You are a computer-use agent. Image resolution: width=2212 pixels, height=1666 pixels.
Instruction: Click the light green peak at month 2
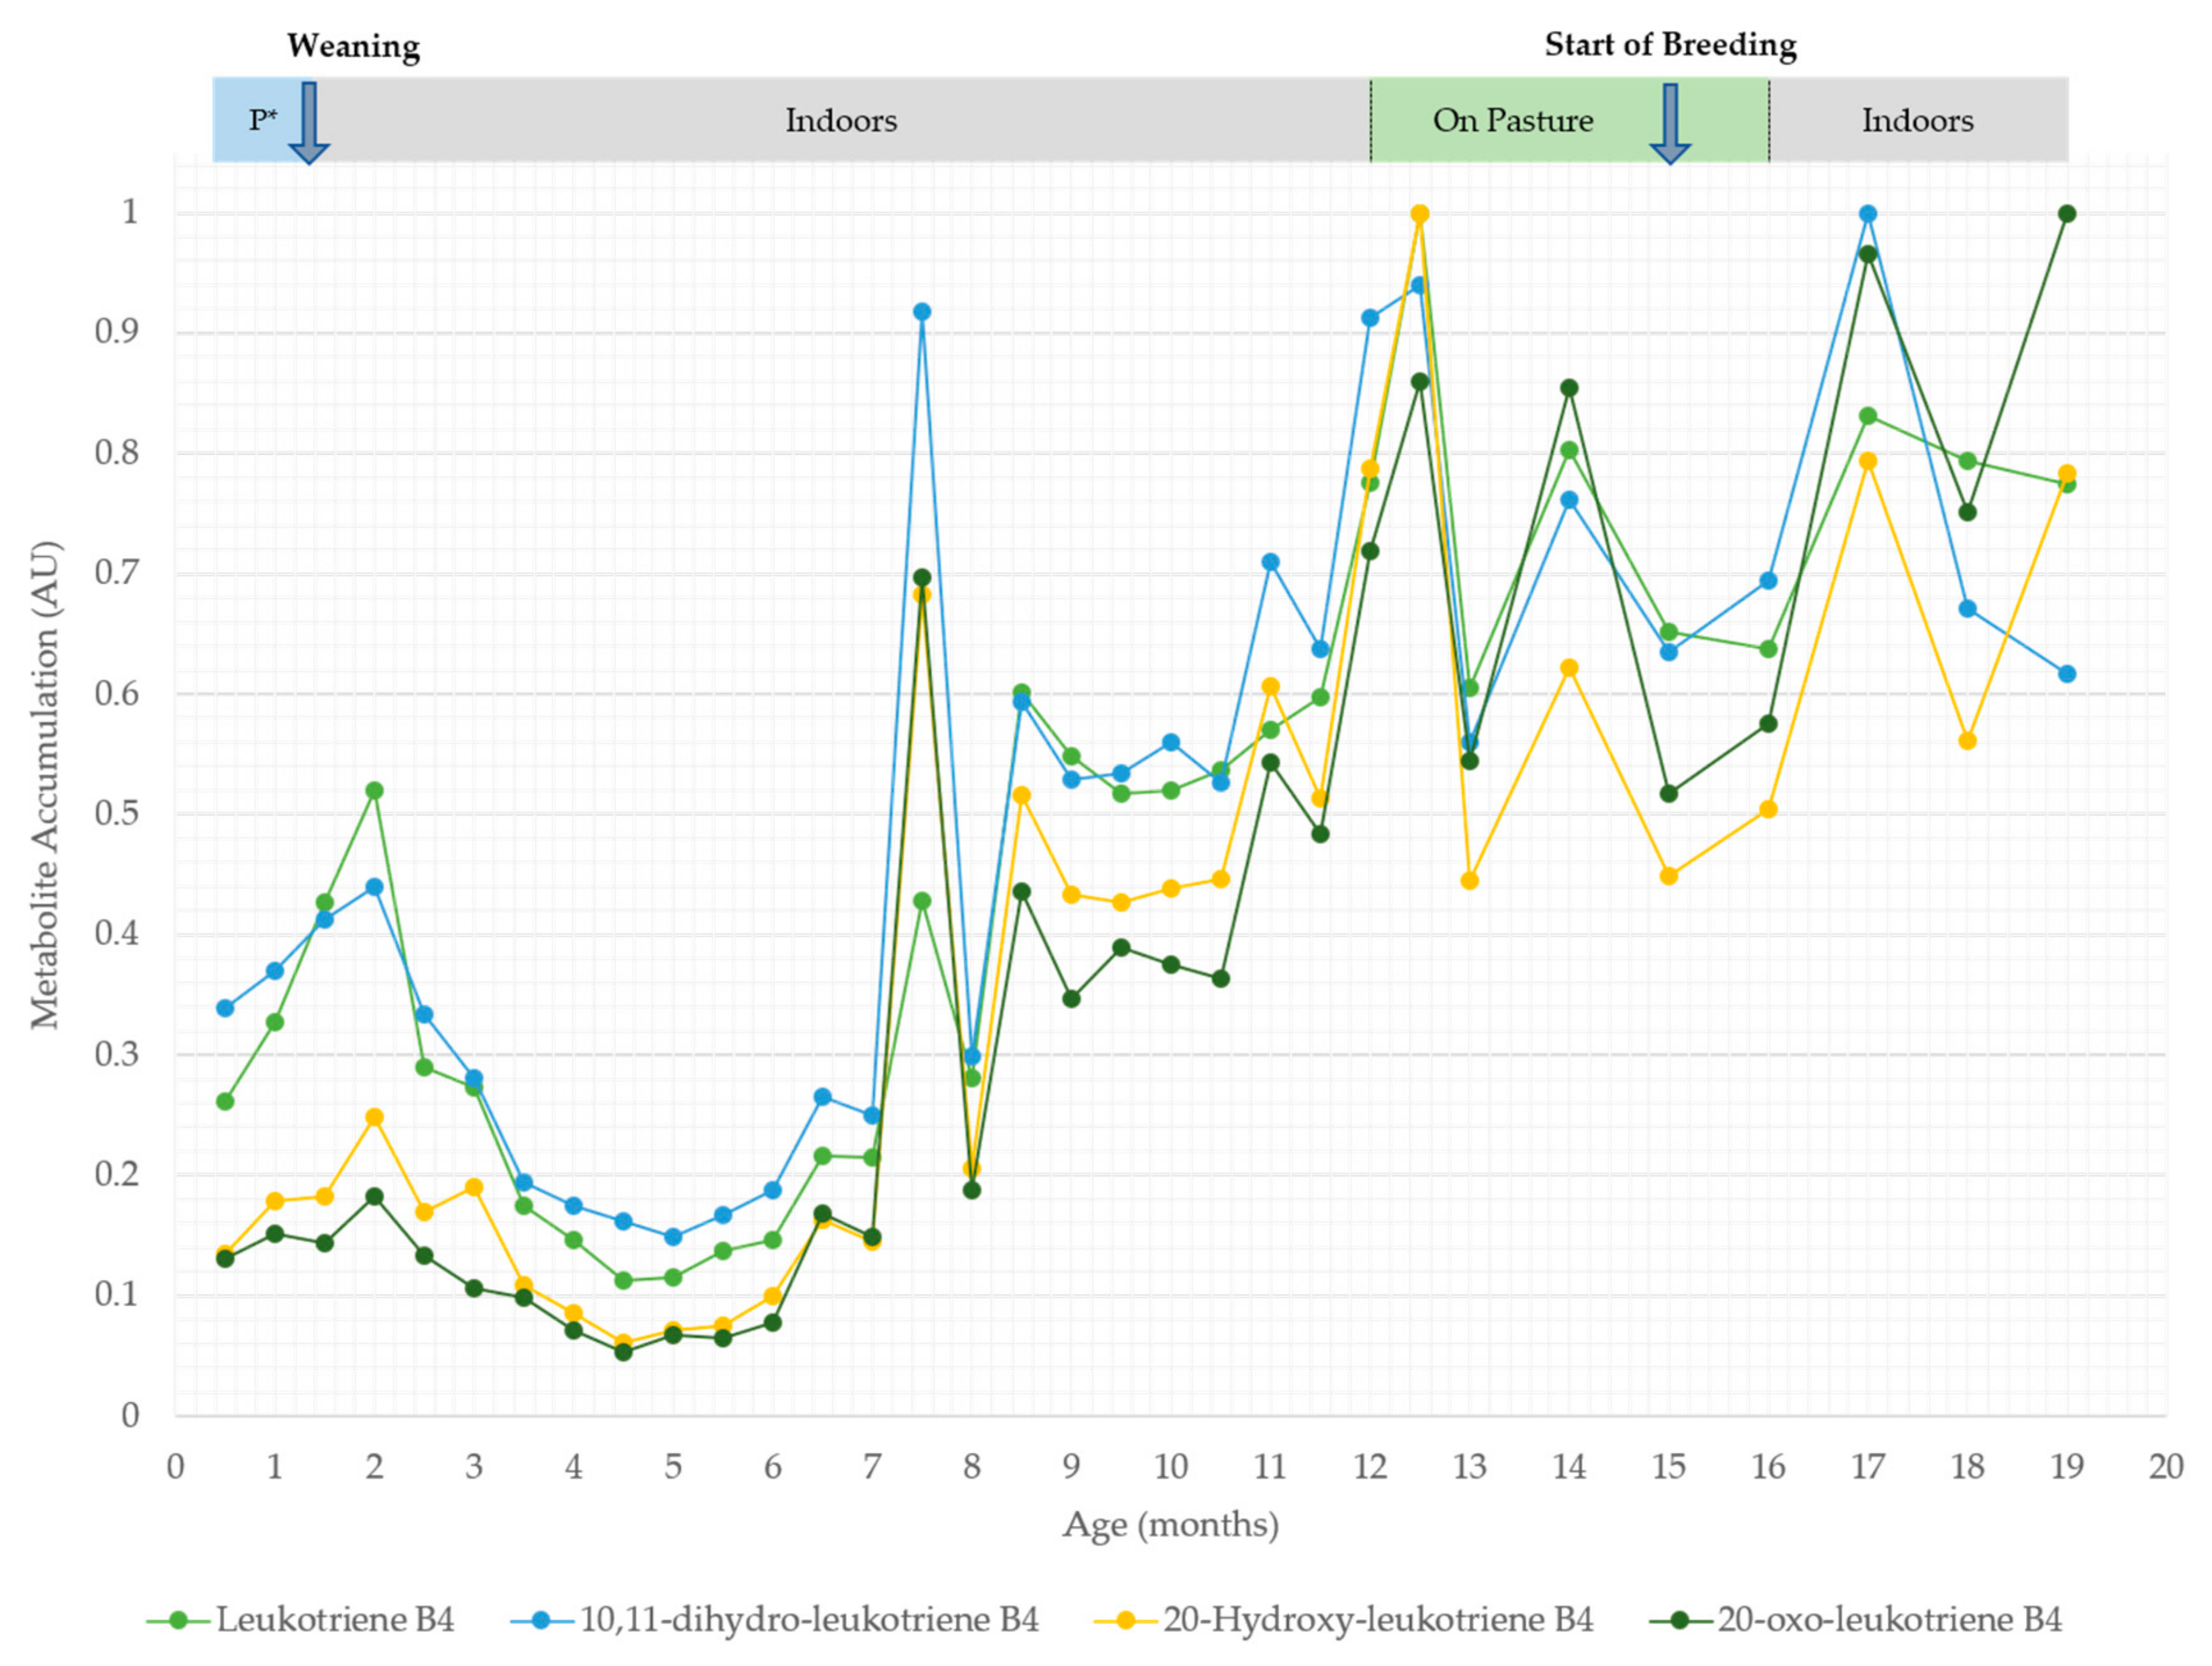[x=374, y=791]
